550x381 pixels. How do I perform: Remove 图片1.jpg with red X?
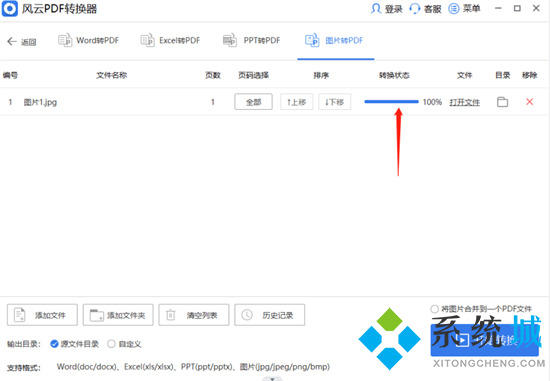coord(530,102)
